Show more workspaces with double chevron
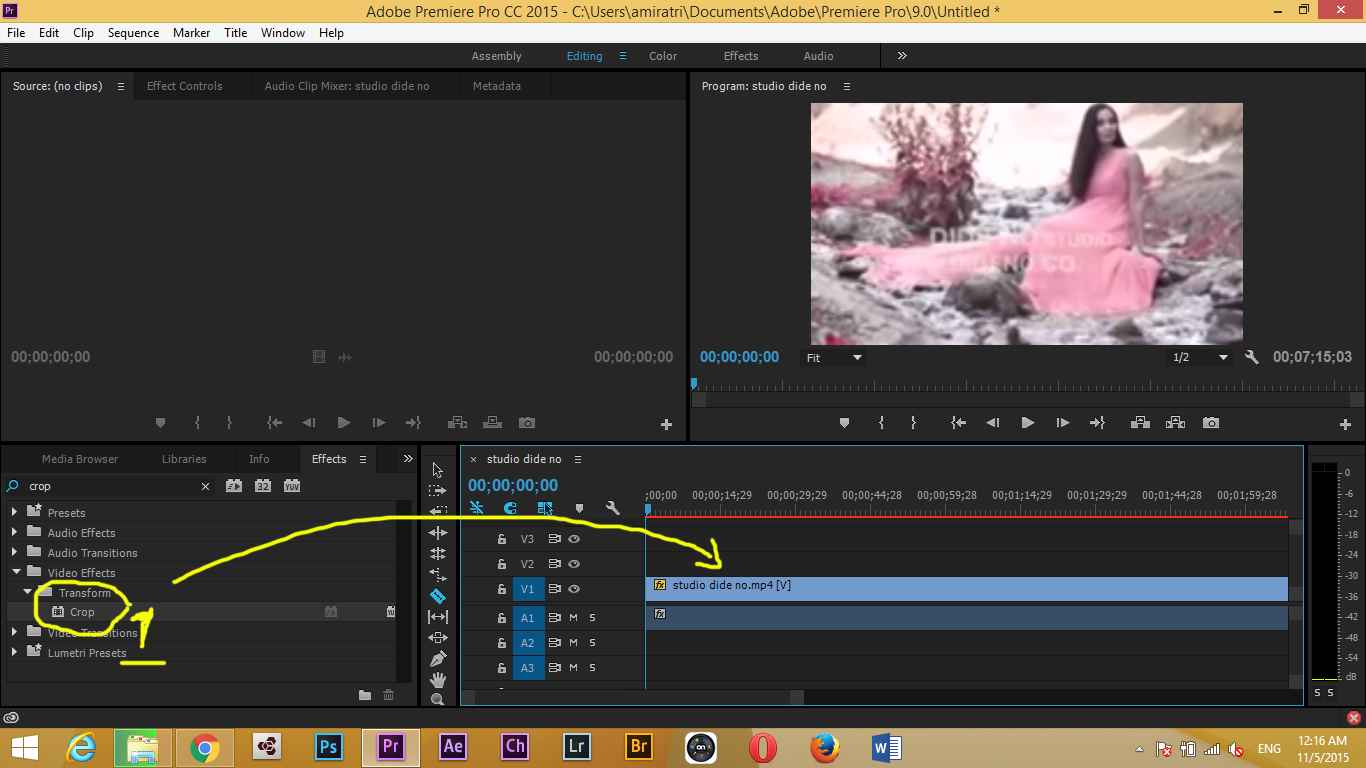The width and height of the screenshot is (1366, 768). click(902, 56)
